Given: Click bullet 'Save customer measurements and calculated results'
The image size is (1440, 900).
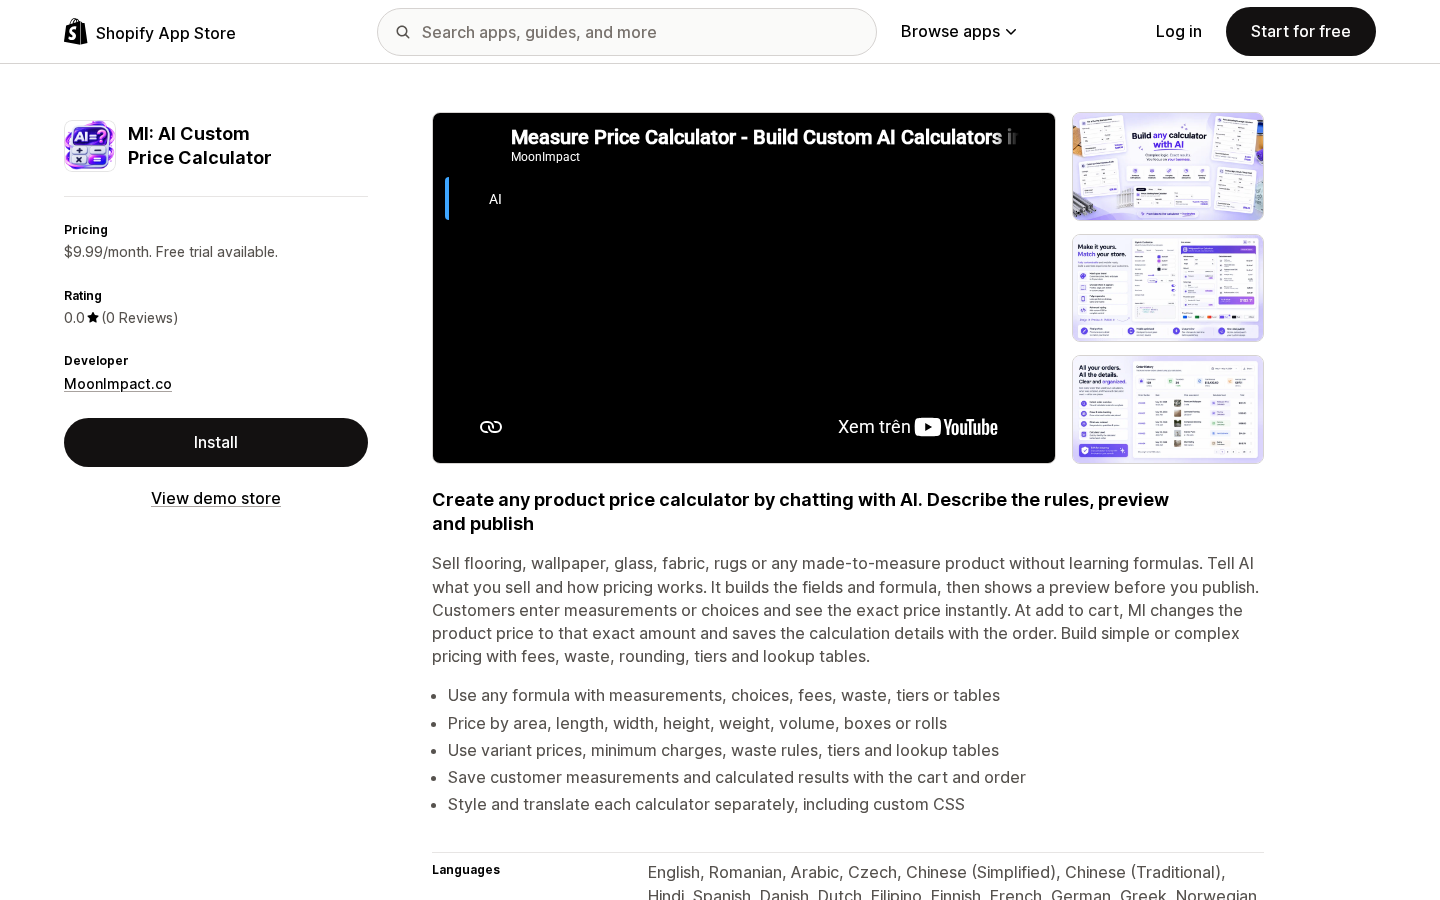Looking at the screenshot, I should (x=737, y=777).
